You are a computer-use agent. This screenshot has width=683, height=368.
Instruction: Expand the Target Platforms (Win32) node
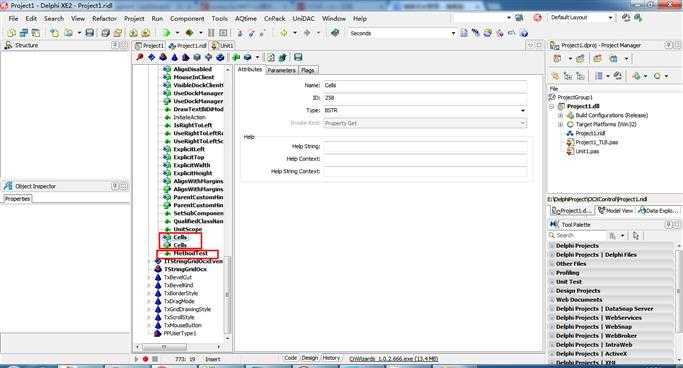561,125
